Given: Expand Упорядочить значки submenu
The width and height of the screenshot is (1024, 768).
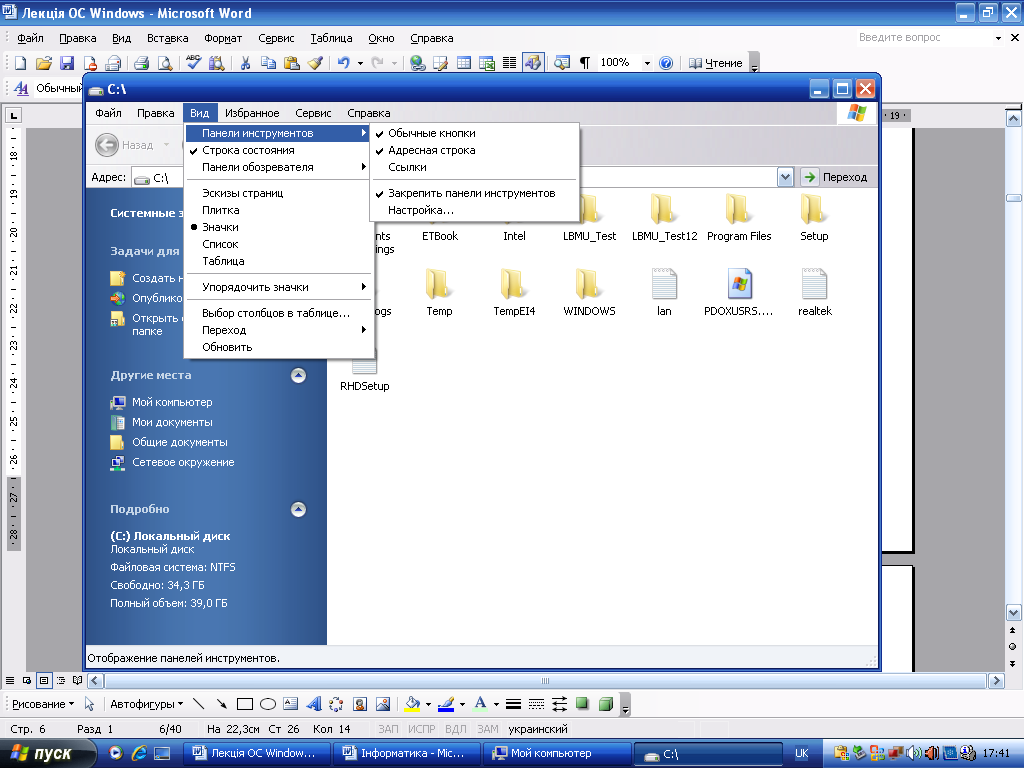Looking at the screenshot, I should (278, 287).
